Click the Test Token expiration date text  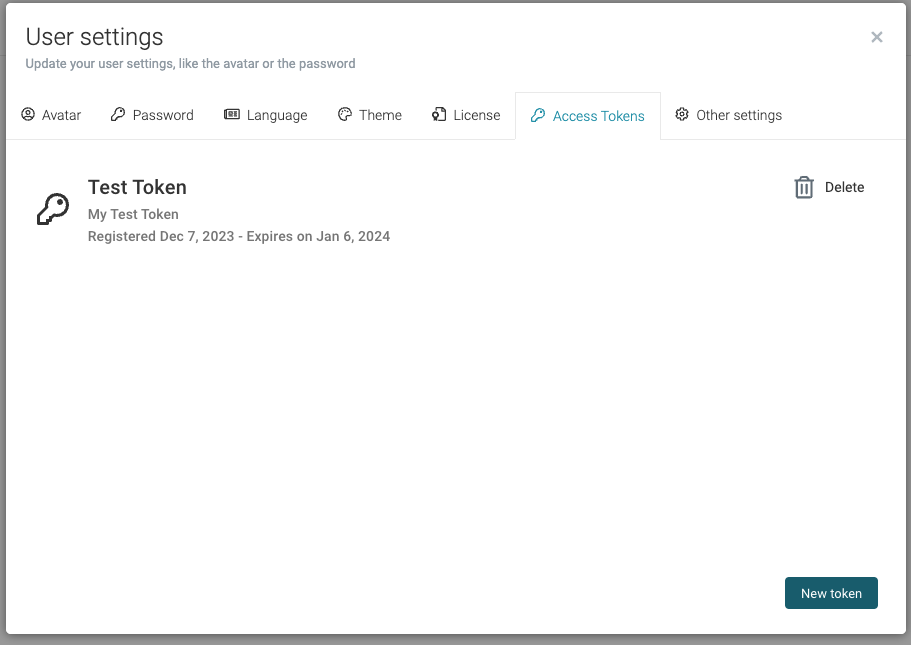(239, 236)
